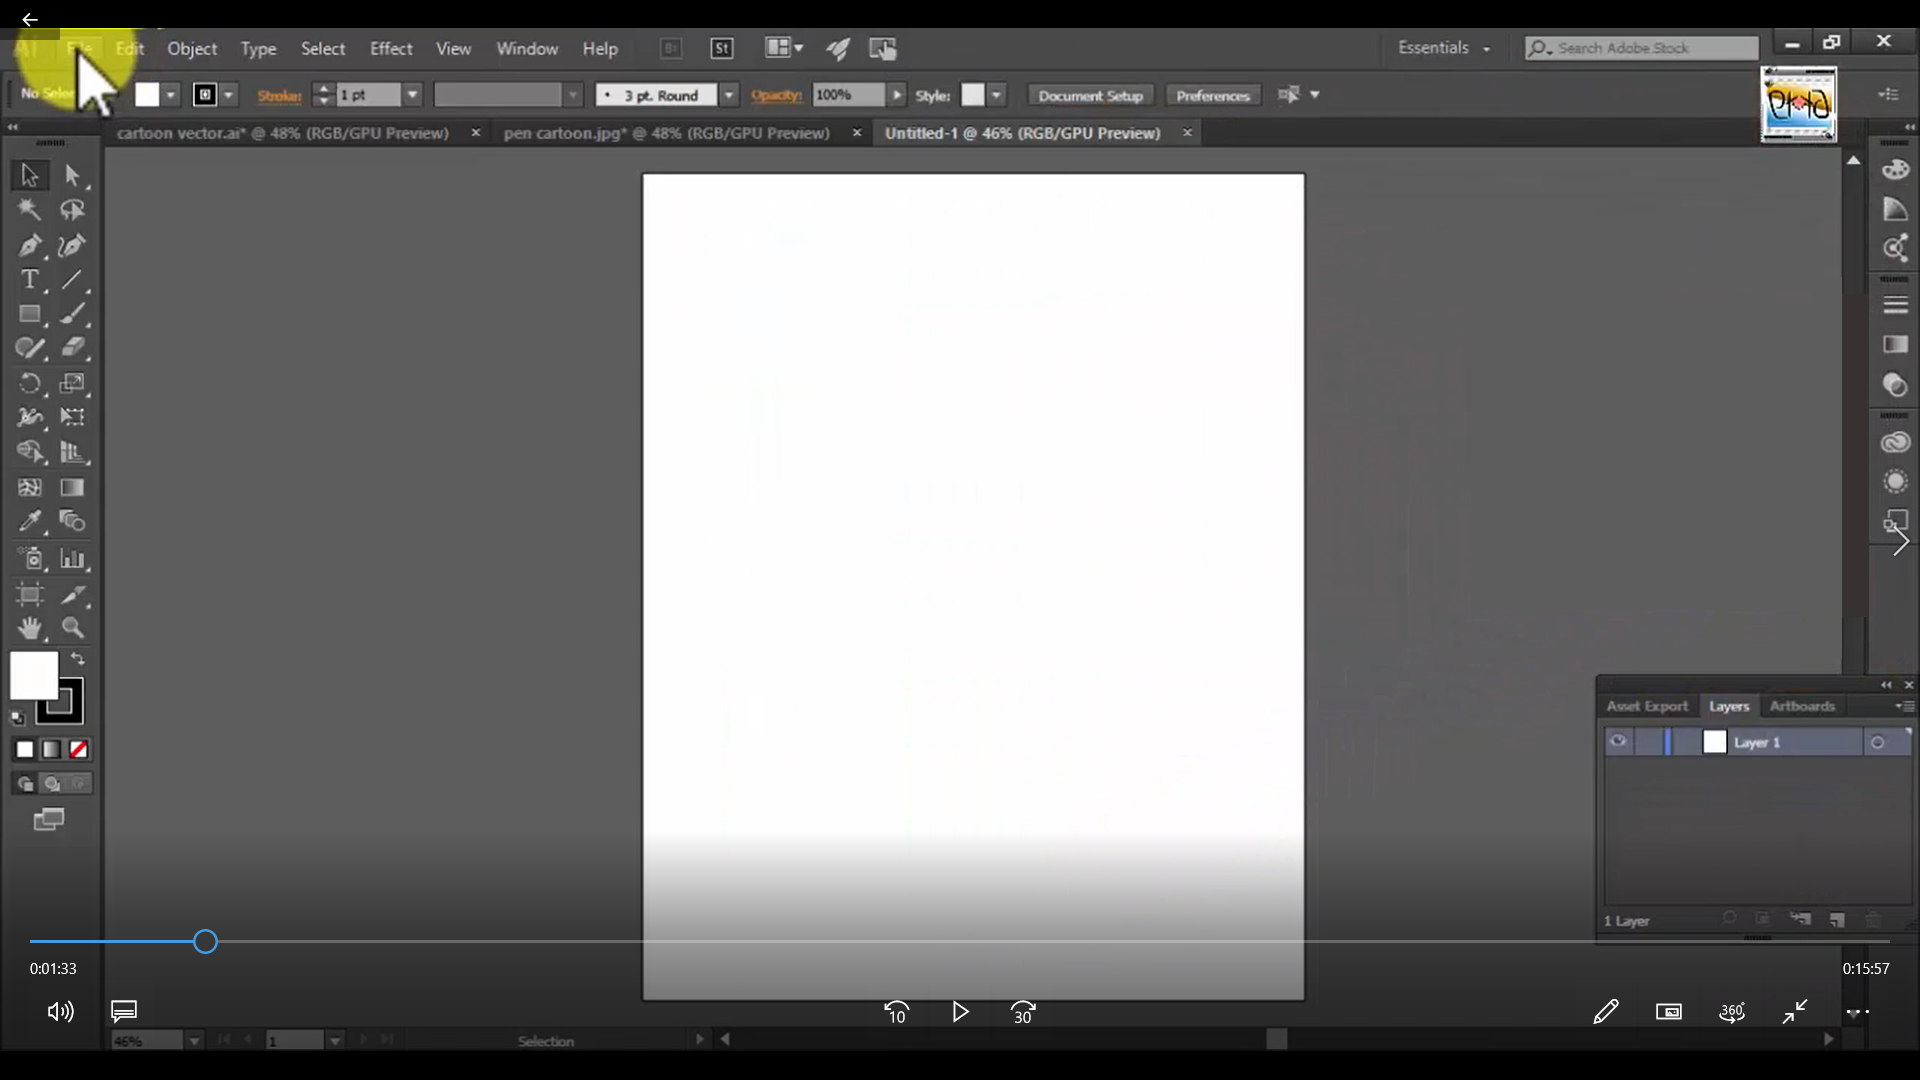The image size is (1920, 1080).
Task: Select the Zoom tool
Action: 73,628
